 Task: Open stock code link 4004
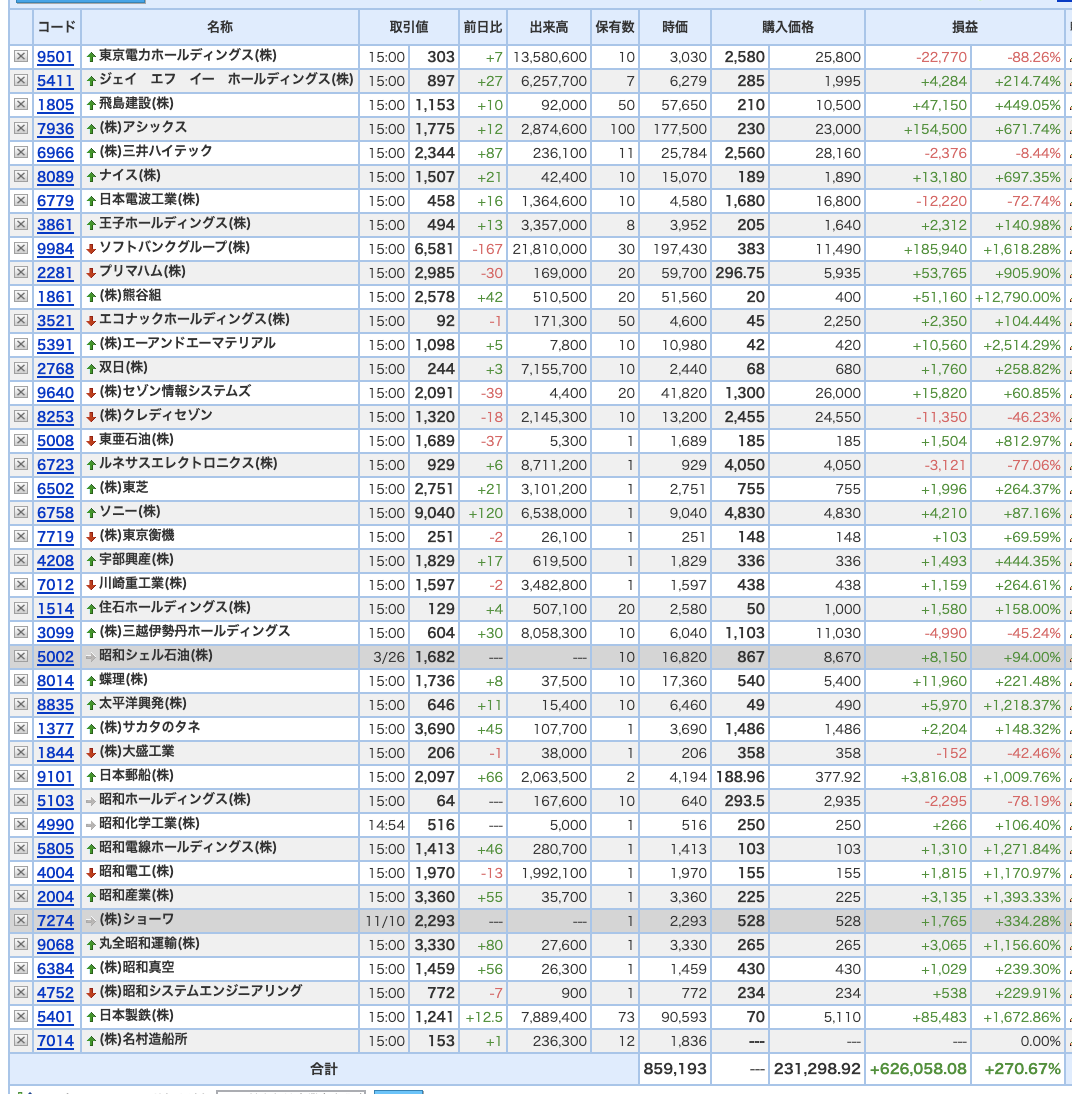pyautogui.click(x=55, y=873)
